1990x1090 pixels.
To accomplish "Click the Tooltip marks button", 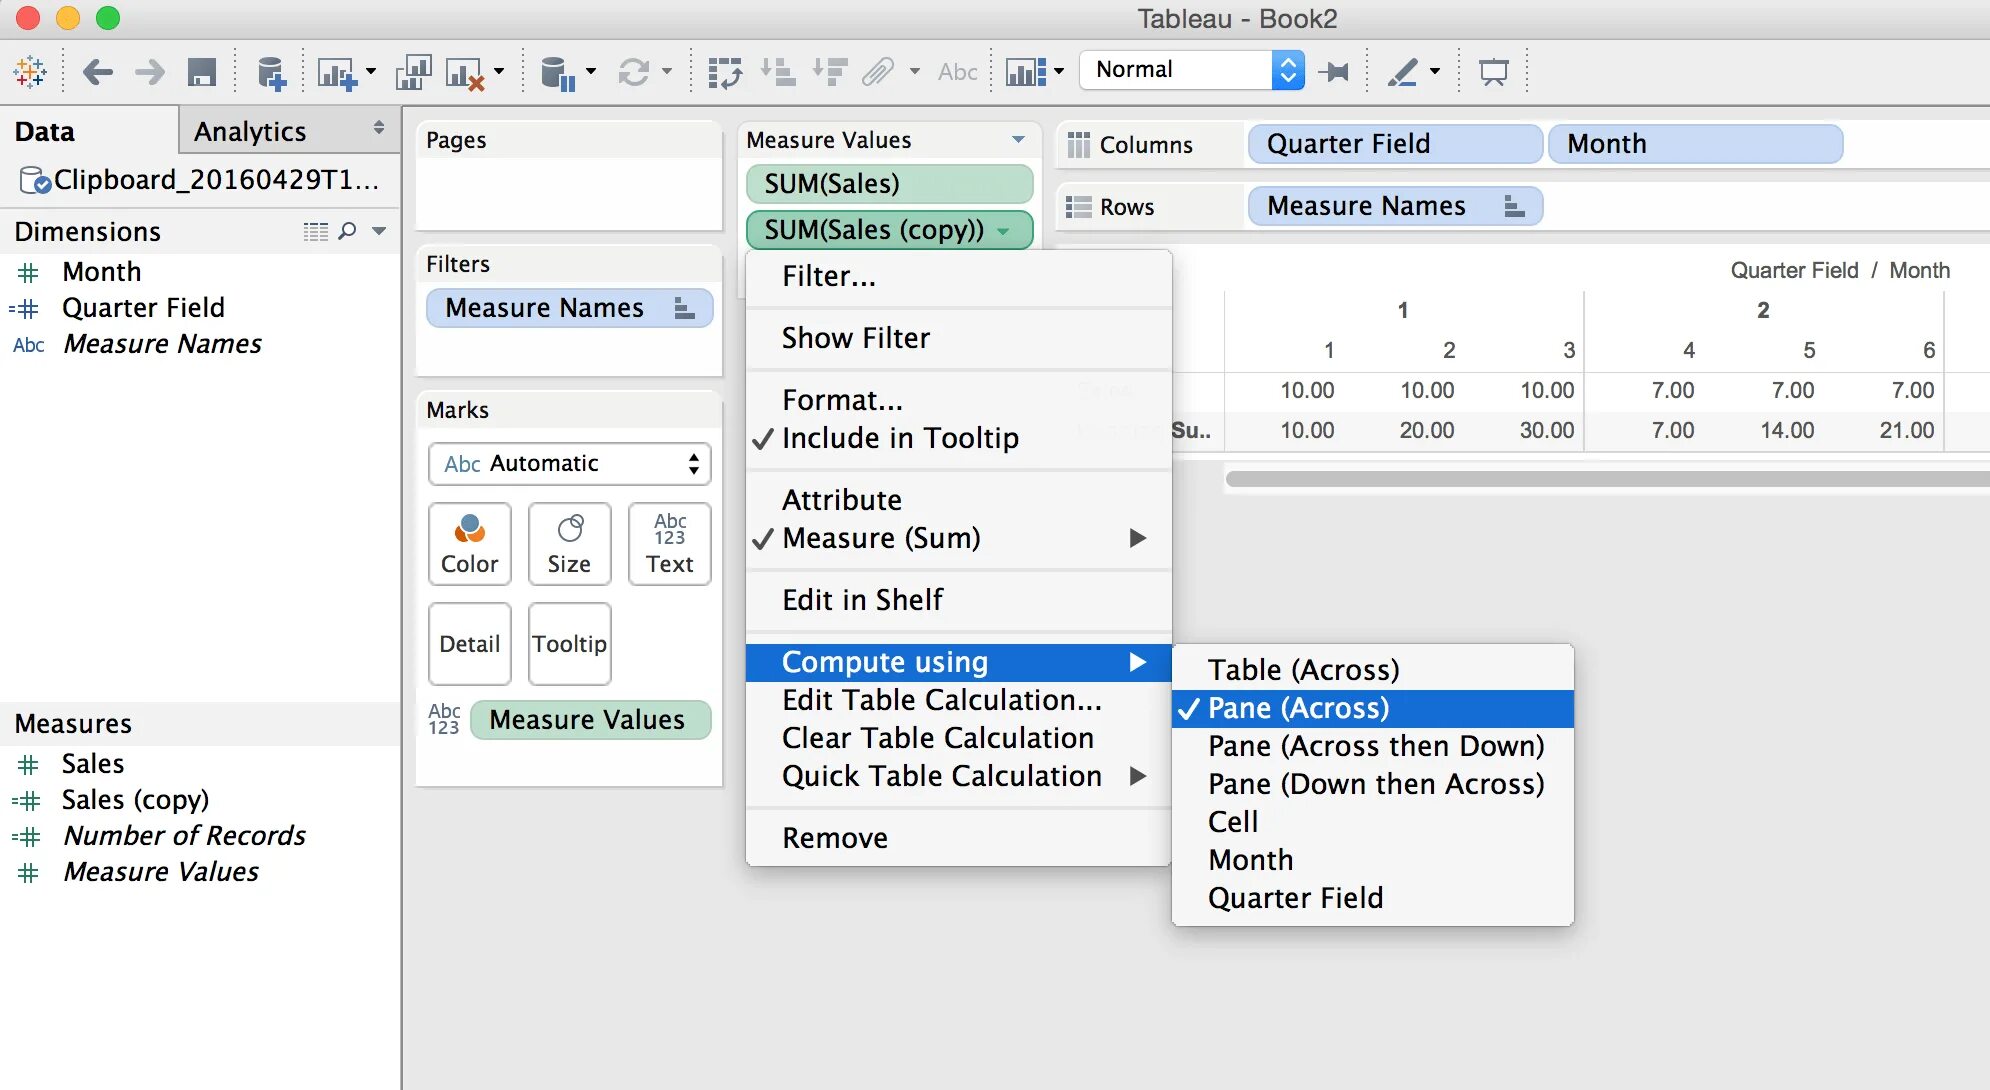I will tap(569, 644).
